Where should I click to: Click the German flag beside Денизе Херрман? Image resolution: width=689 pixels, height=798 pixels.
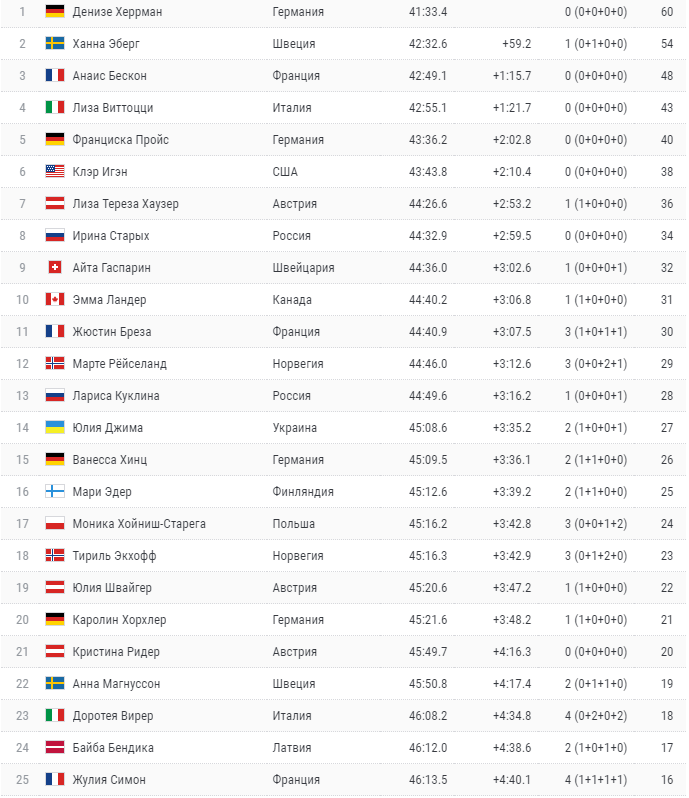pos(55,12)
